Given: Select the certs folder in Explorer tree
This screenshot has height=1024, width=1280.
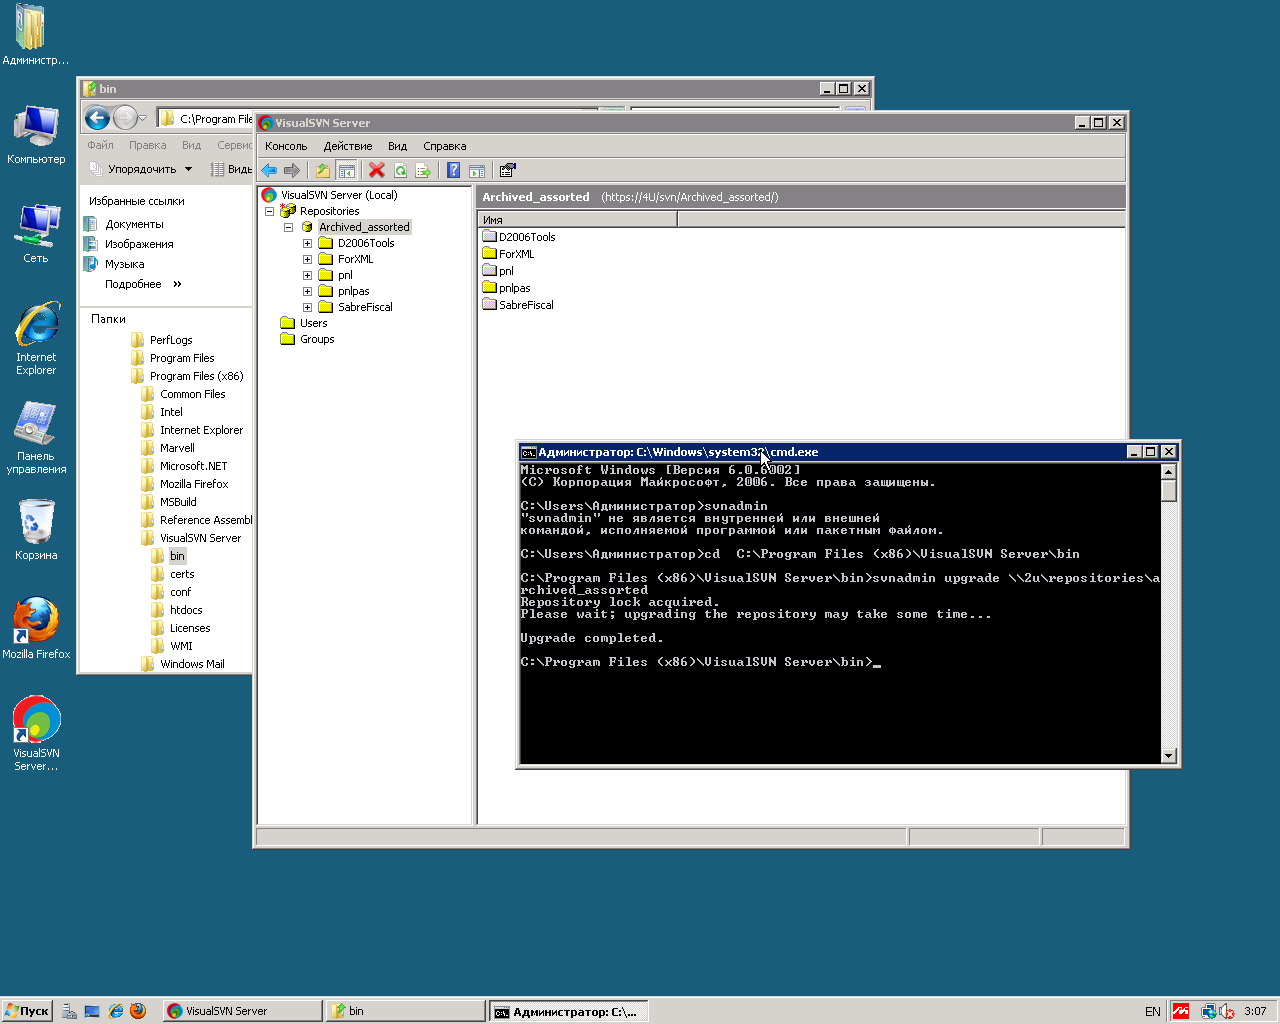Looking at the screenshot, I should point(182,574).
